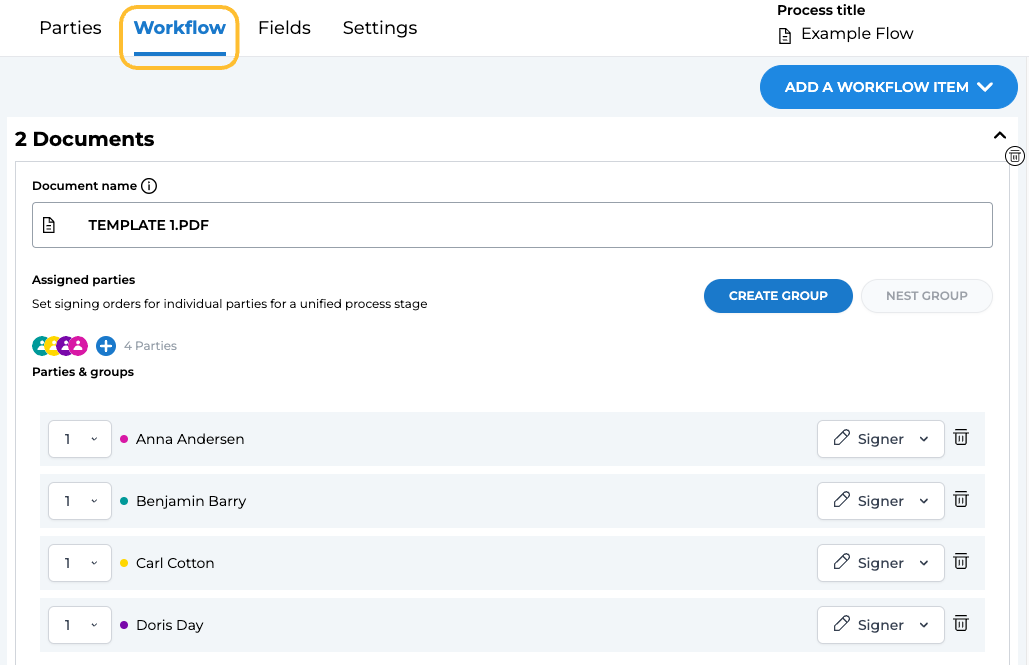Click the Template 1.PDF document name field
This screenshot has width=1029, height=665.
(512, 225)
